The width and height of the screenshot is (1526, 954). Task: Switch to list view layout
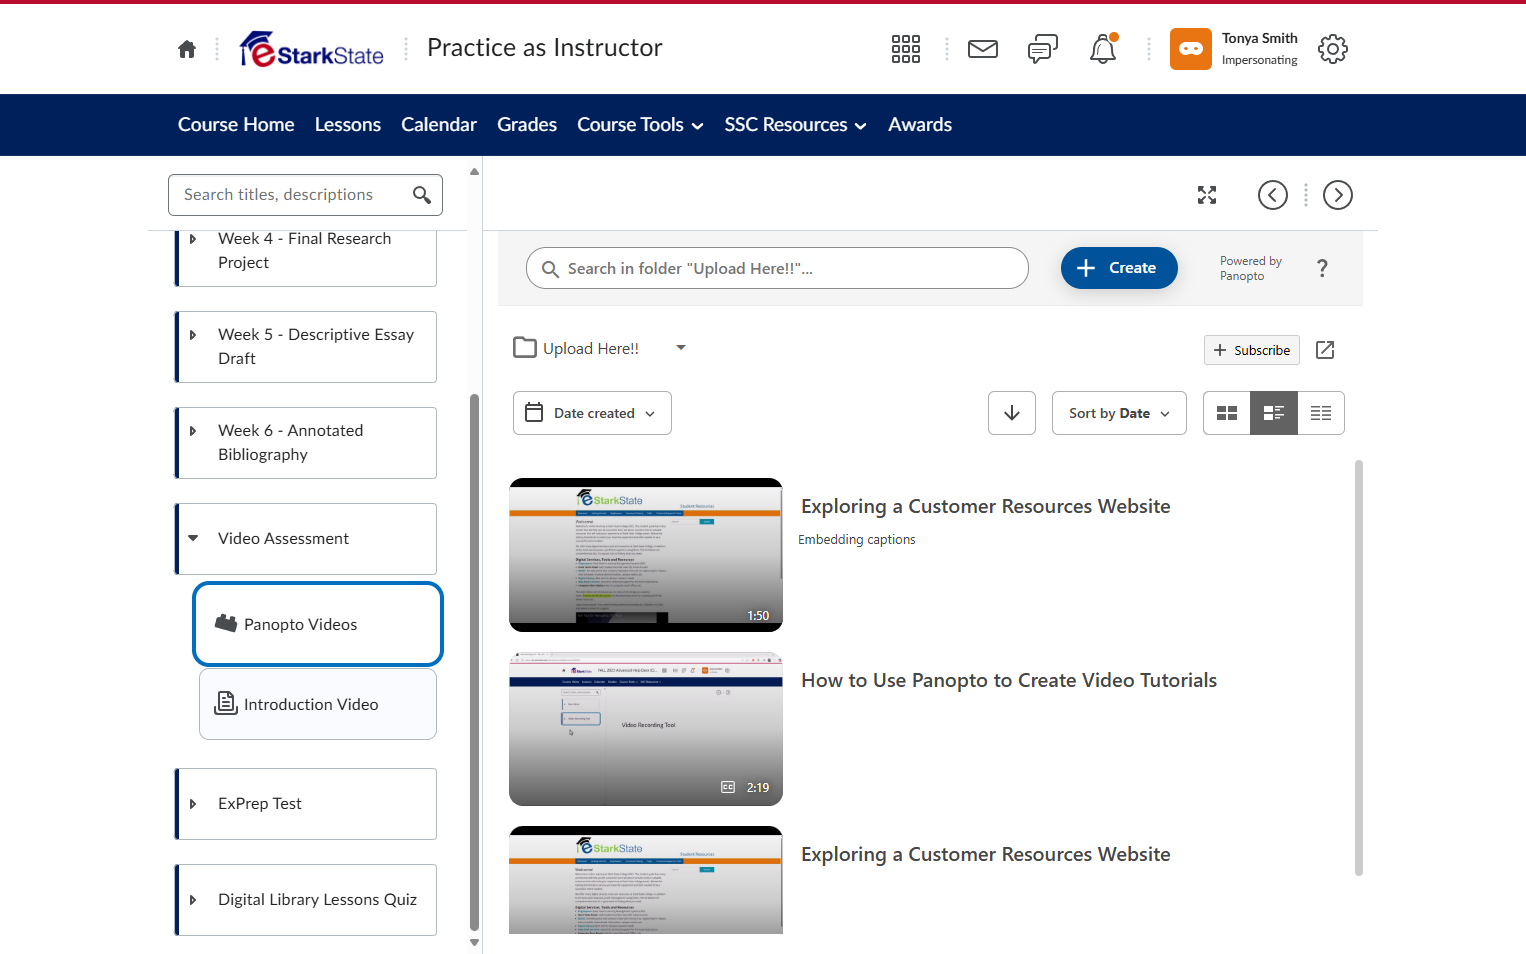coord(1321,413)
